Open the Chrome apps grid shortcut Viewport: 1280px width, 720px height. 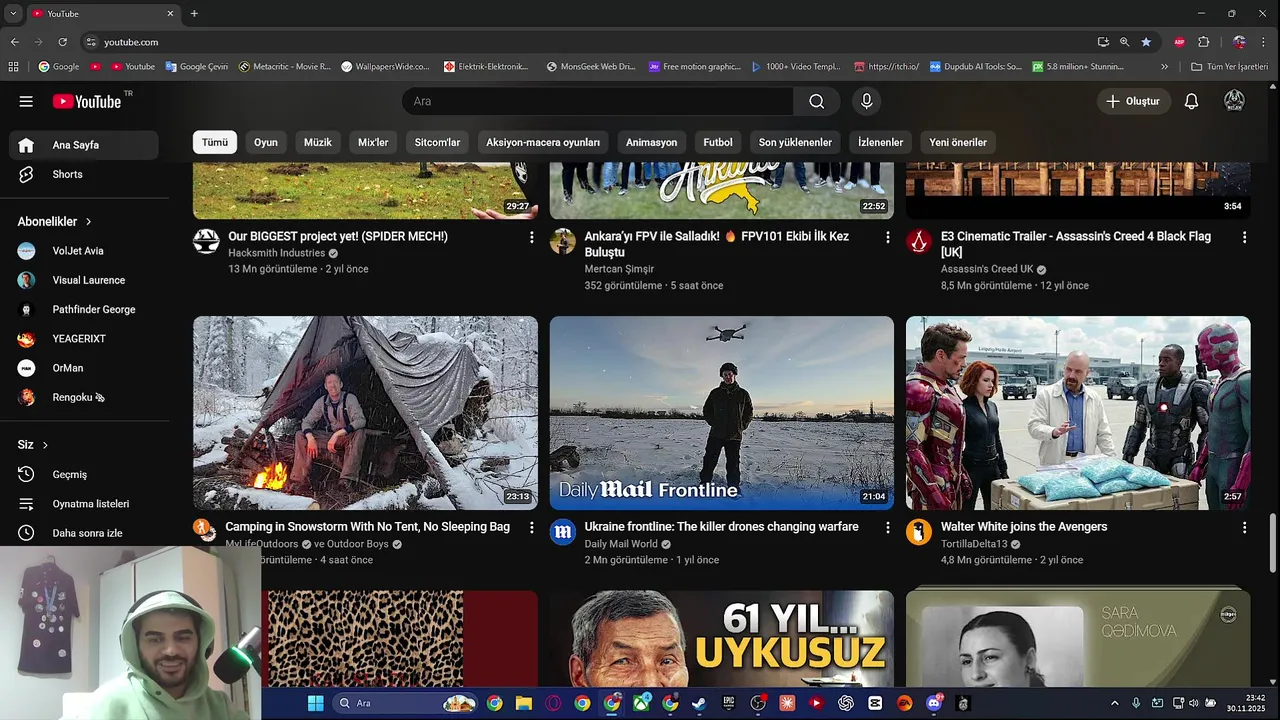pos(13,67)
